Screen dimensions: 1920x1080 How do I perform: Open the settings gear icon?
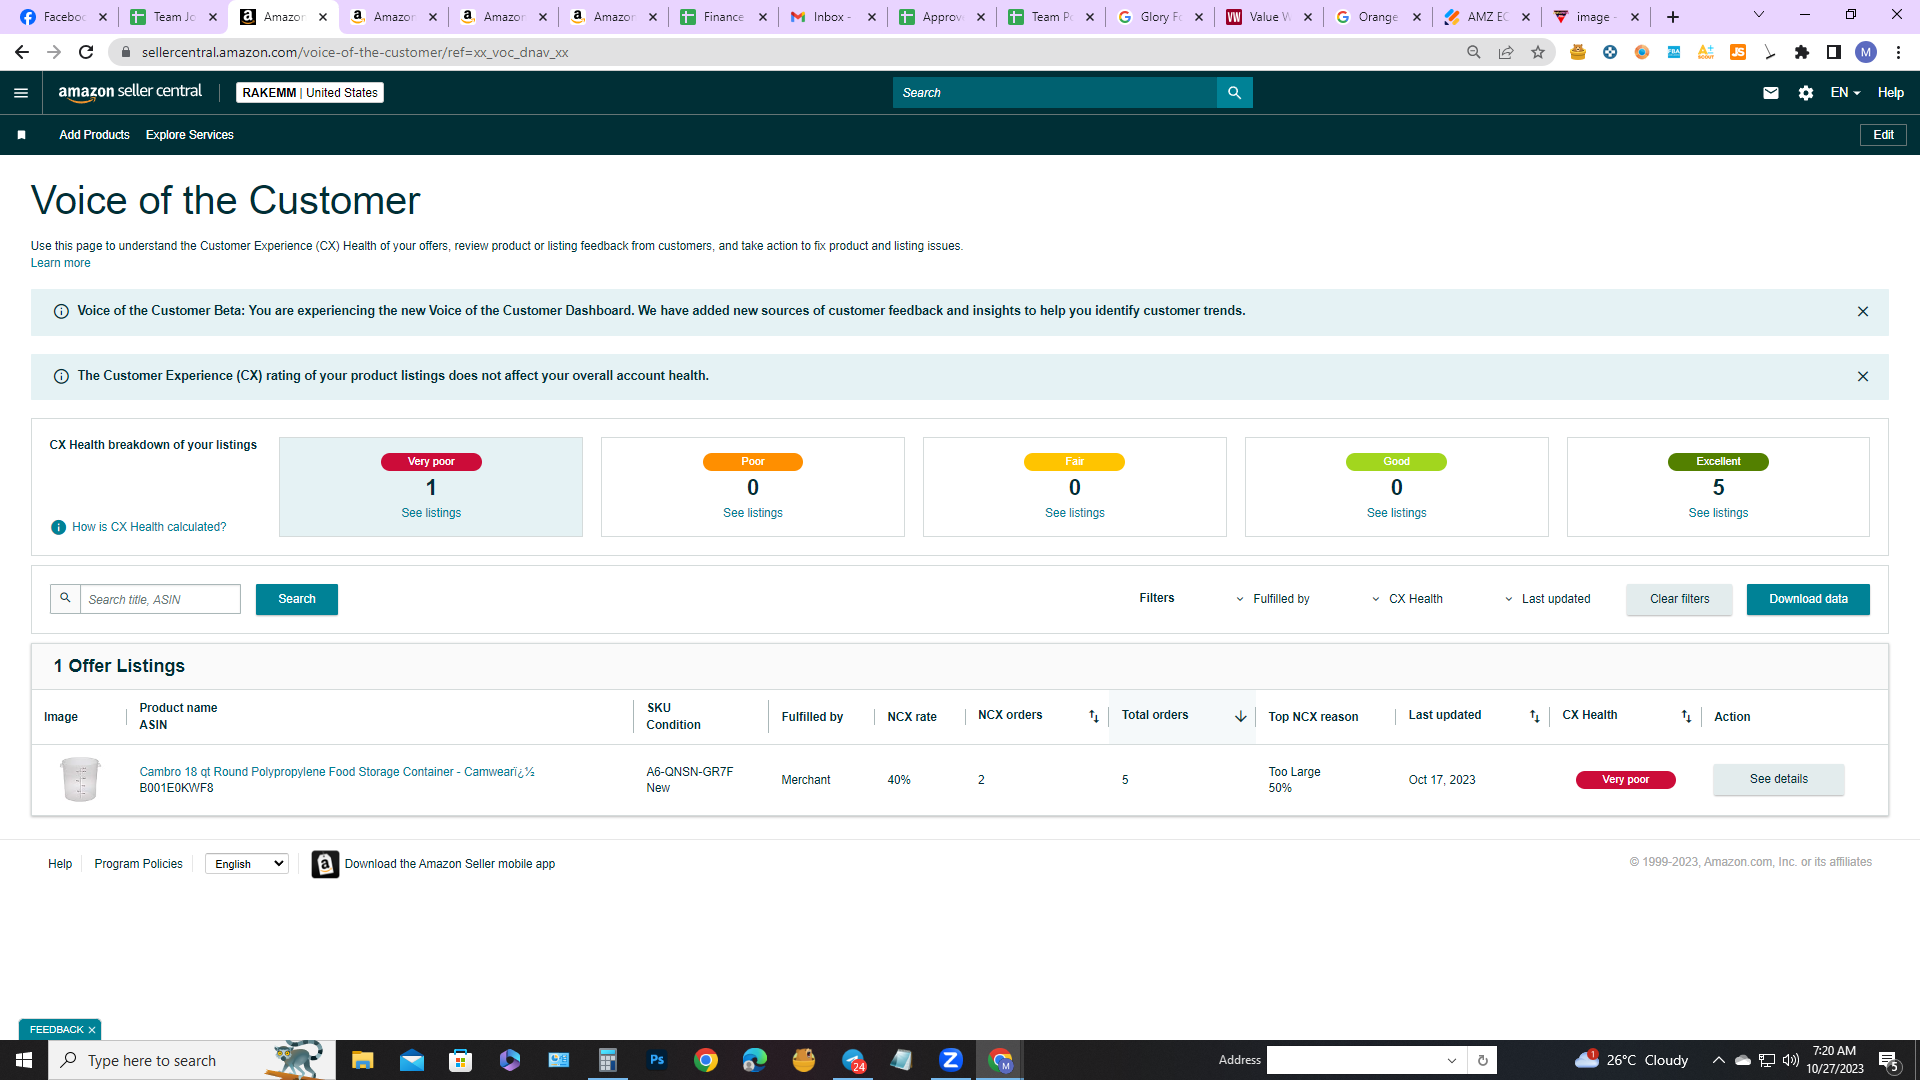[1805, 93]
